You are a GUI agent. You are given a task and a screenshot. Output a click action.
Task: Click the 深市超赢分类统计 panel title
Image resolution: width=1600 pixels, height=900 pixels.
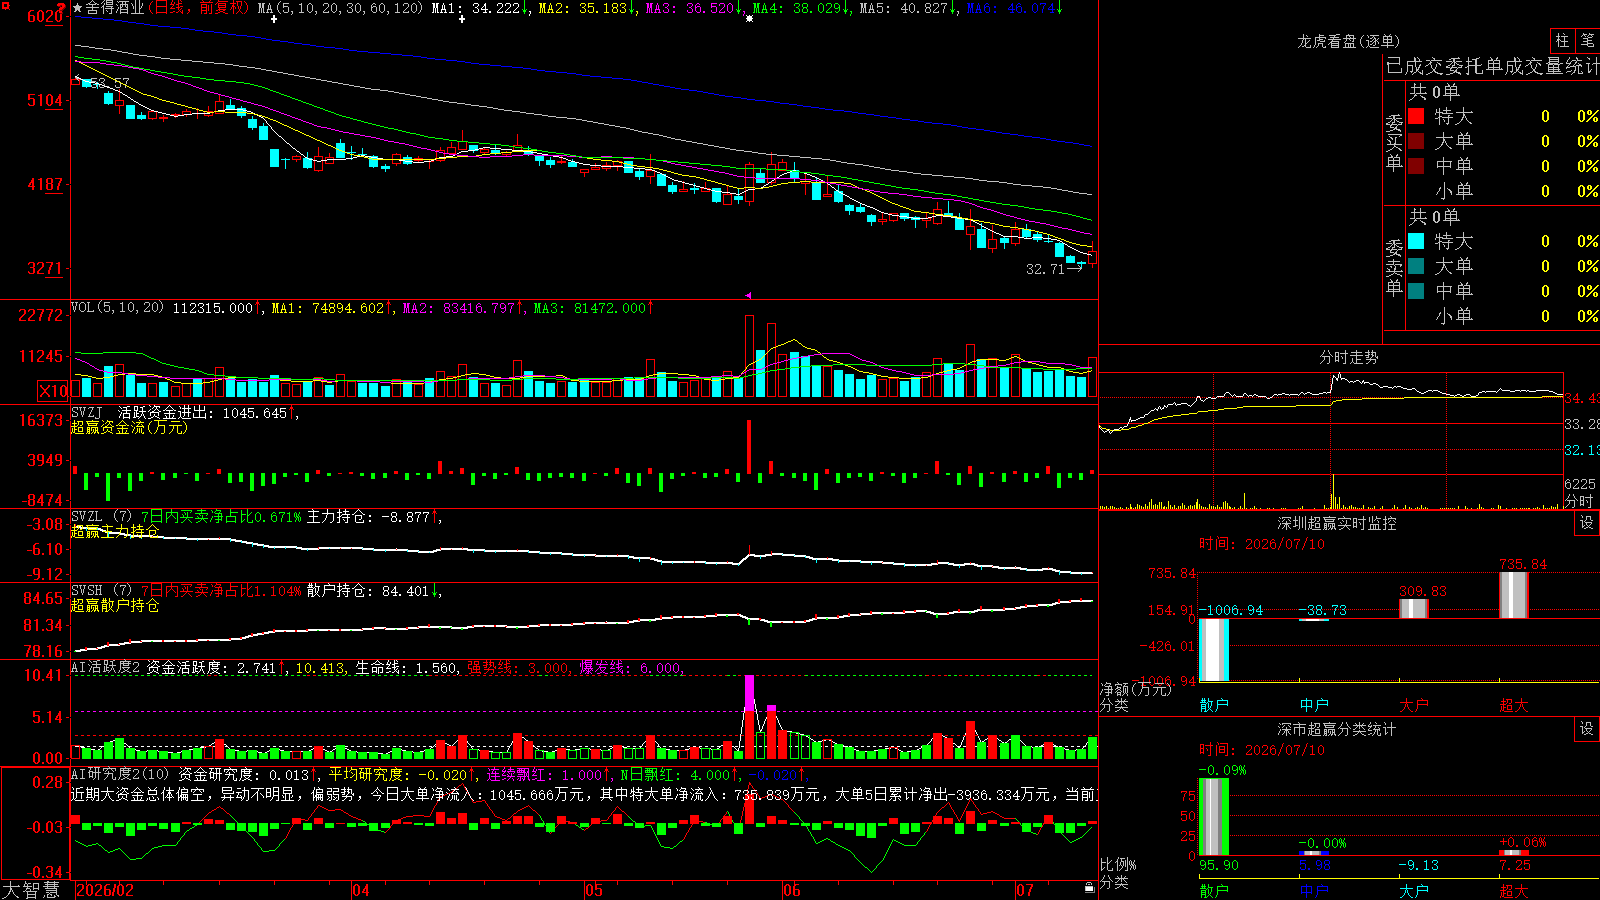1337,729
